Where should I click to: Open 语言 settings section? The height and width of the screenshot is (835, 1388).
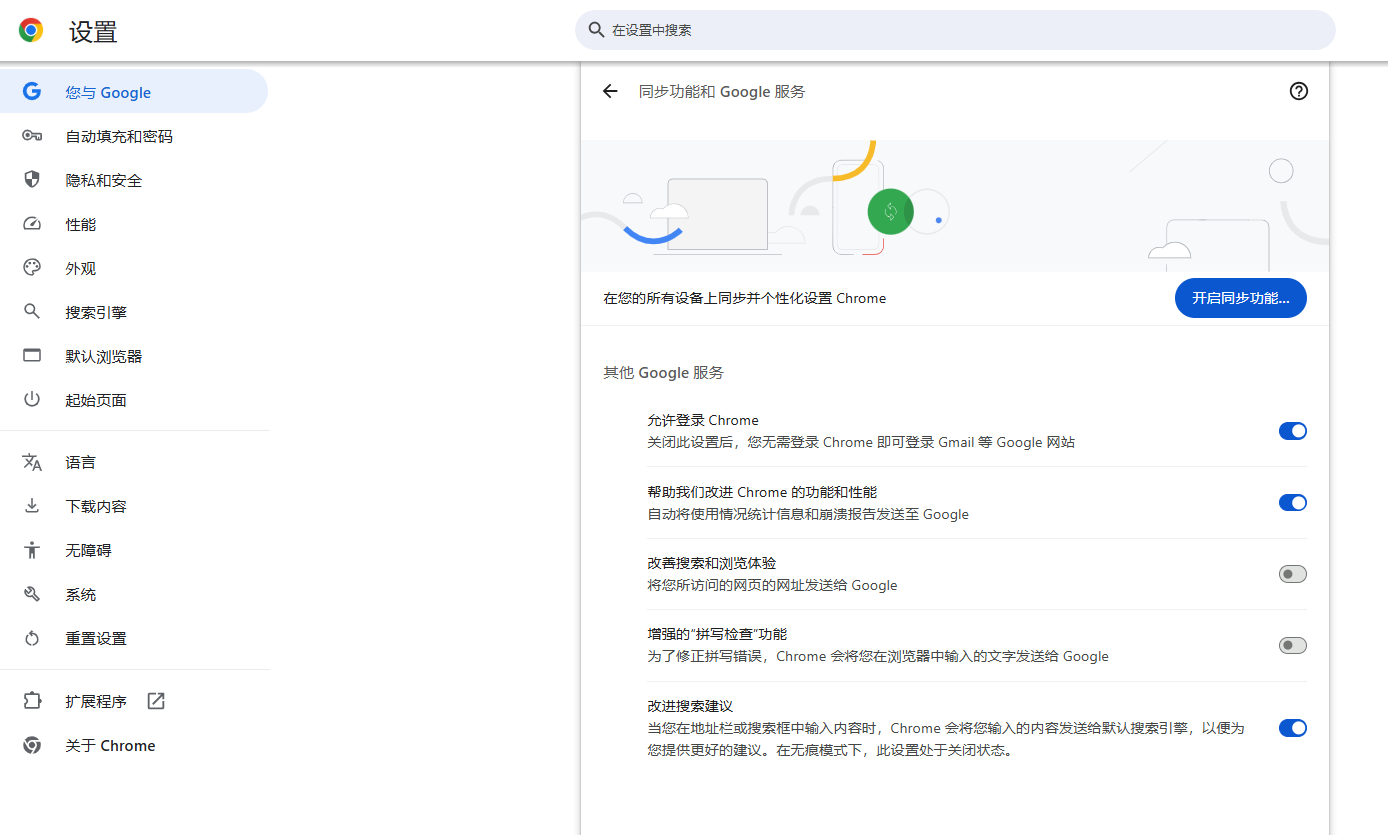[134, 462]
